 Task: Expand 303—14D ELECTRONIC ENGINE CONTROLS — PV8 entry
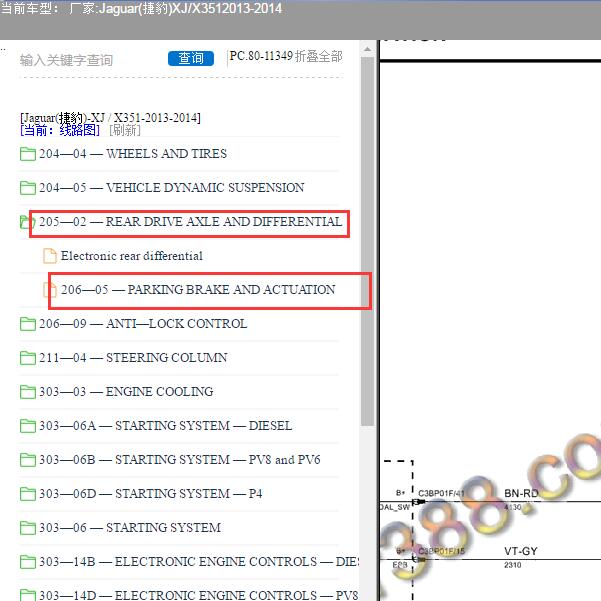(199, 595)
